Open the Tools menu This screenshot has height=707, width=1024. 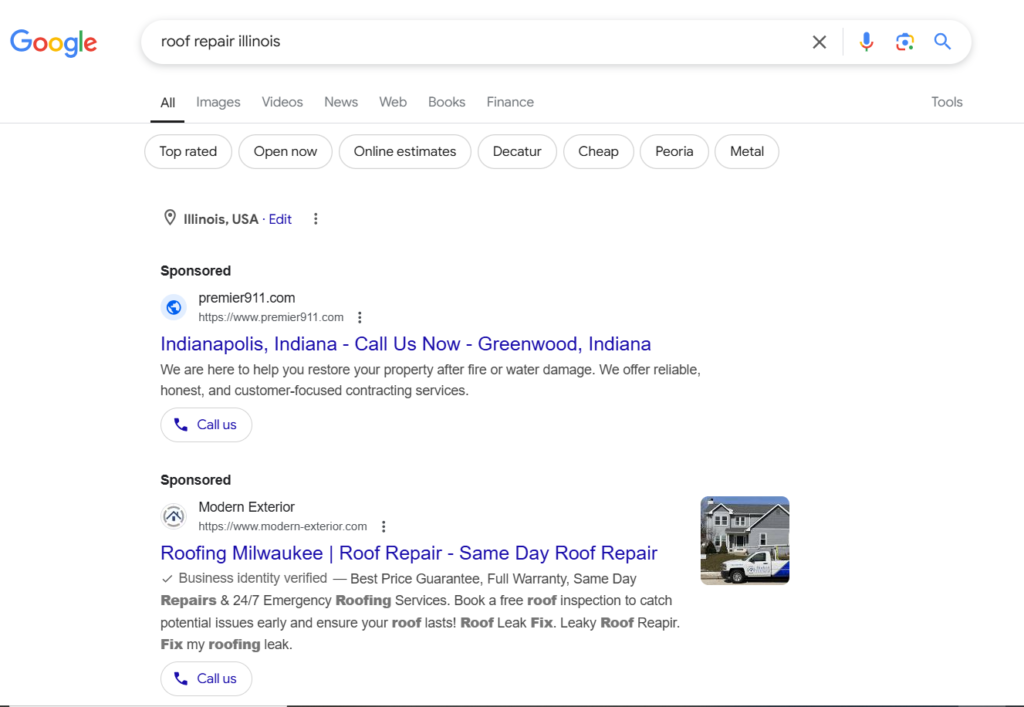[947, 102]
